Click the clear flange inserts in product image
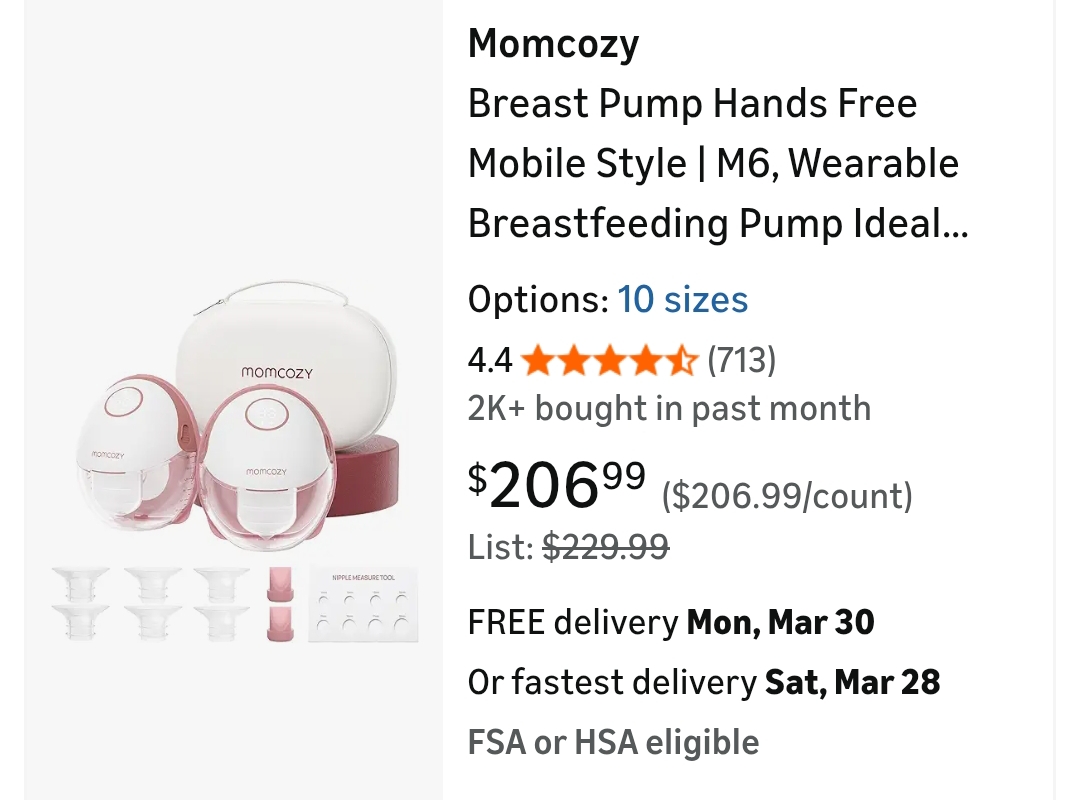This screenshot has width=1080, height=800. [152, 603]
